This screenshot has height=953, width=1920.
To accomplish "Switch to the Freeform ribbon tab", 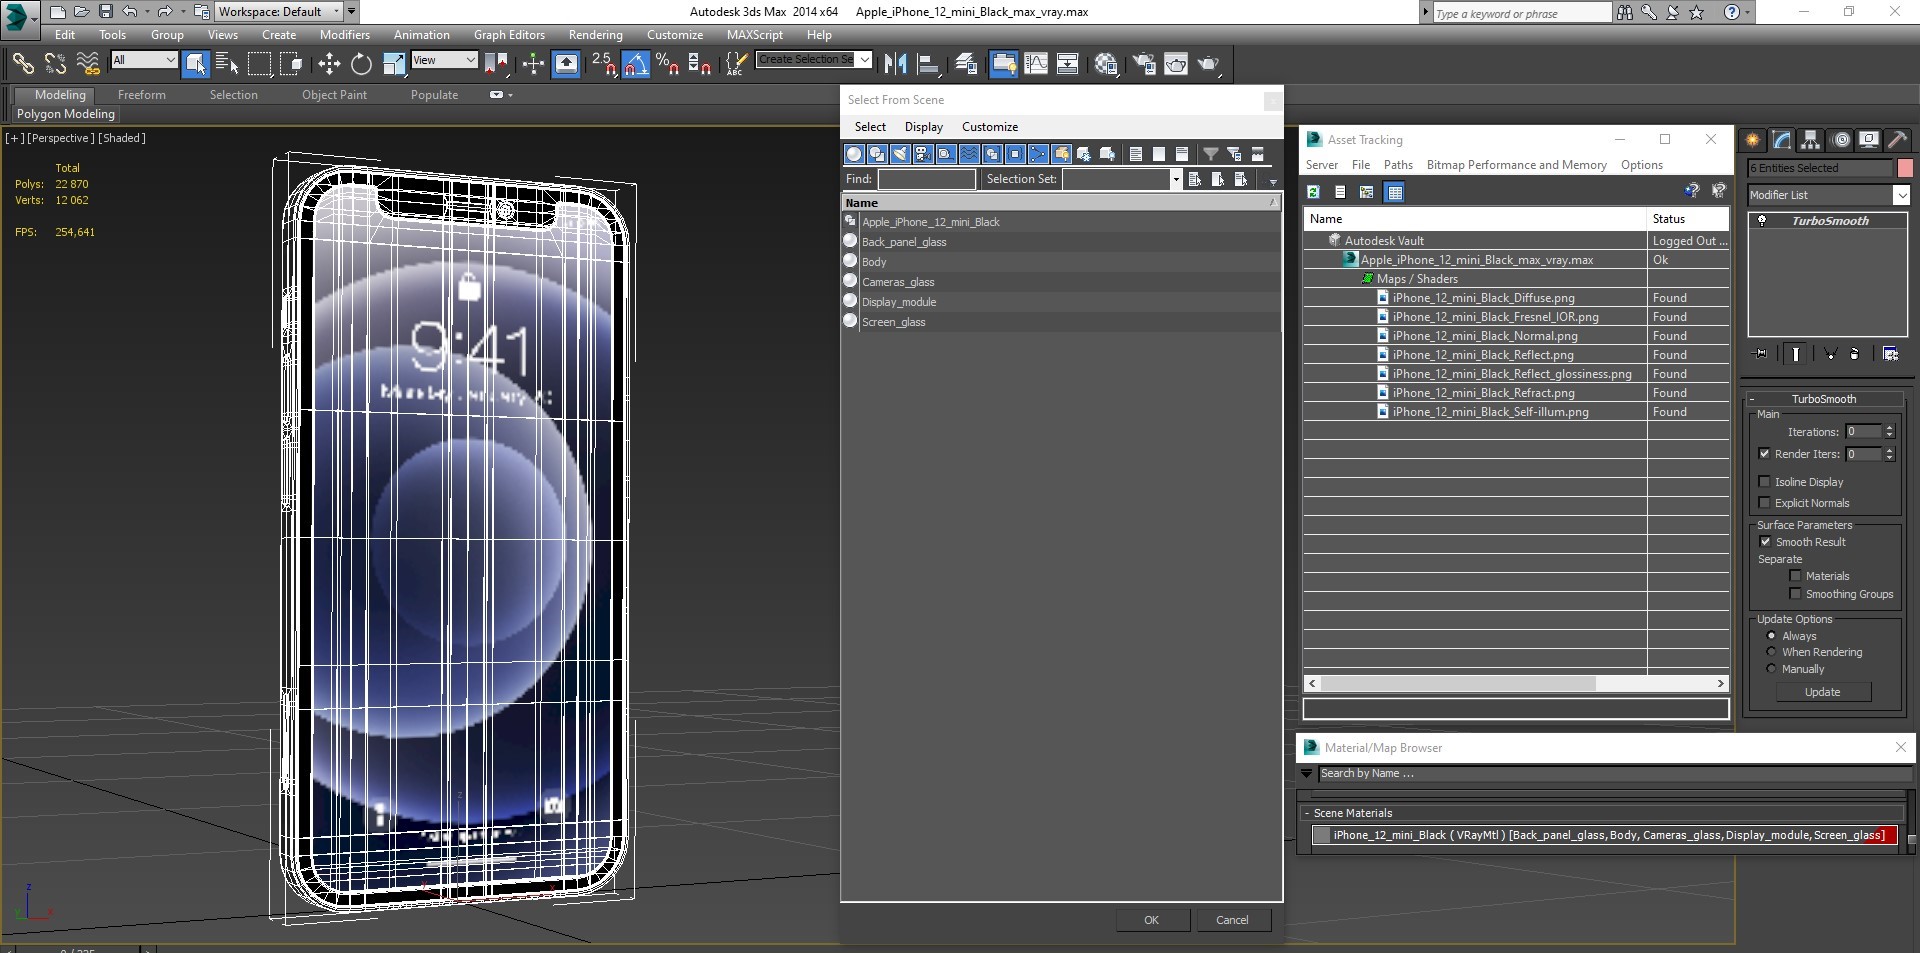I will 142,95.
